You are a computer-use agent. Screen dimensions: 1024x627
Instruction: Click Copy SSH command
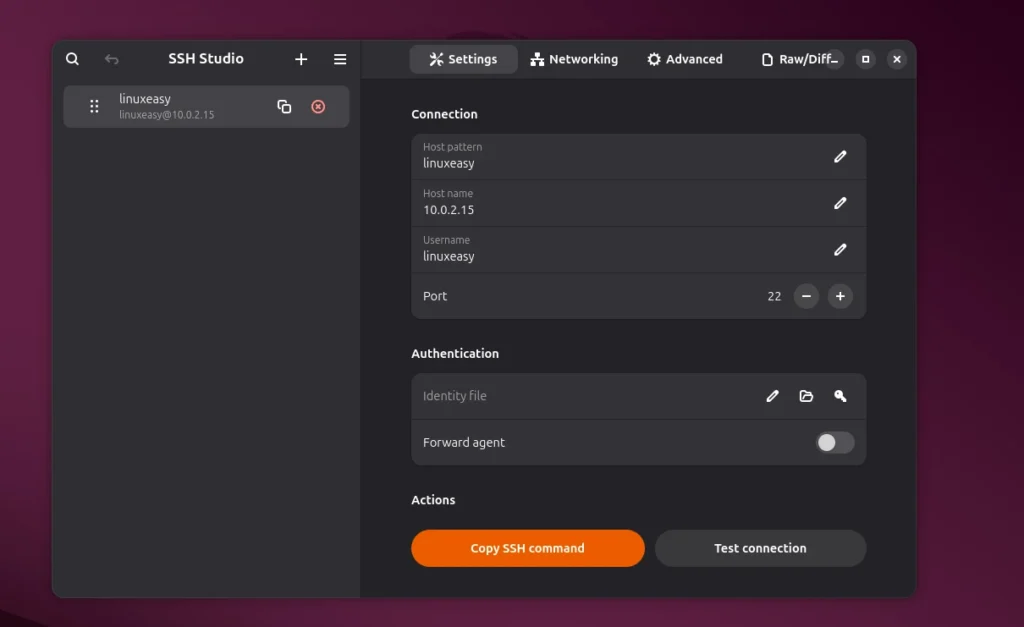527,548
